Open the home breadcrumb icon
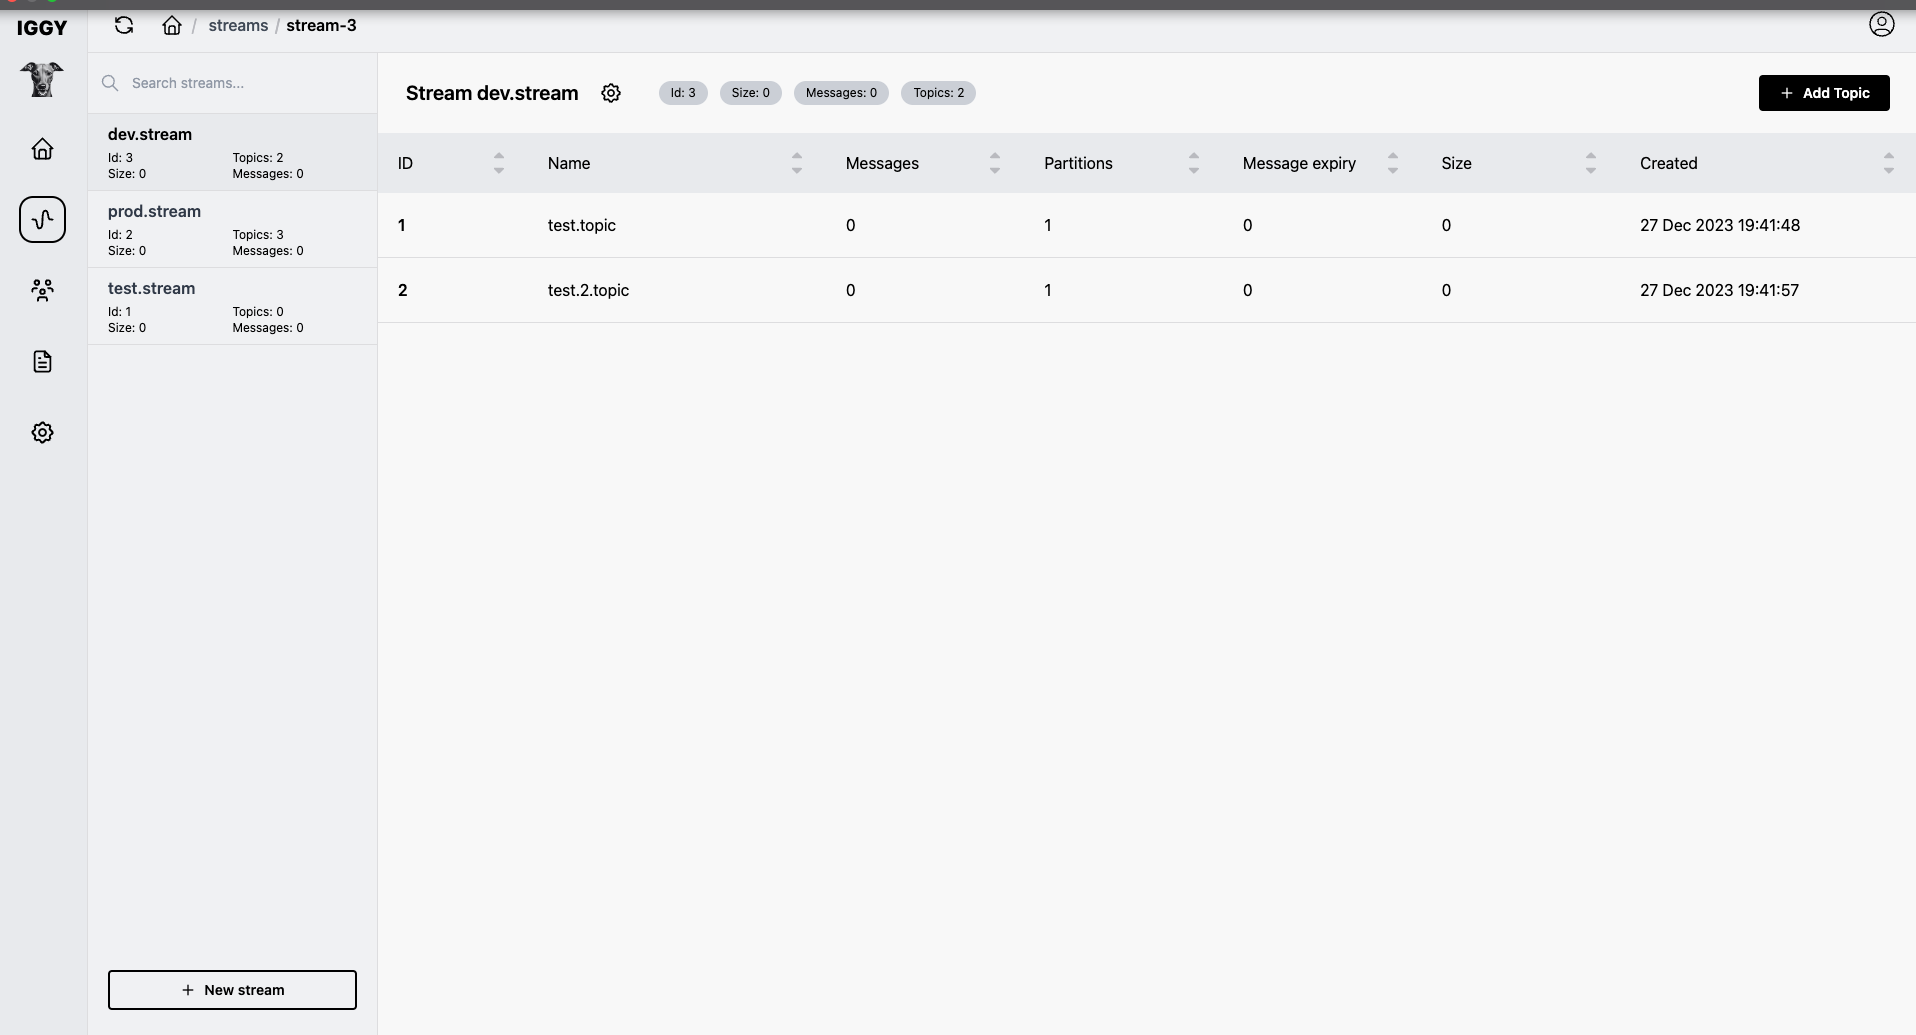1916x1035 pixels. (x=172, y=25)
